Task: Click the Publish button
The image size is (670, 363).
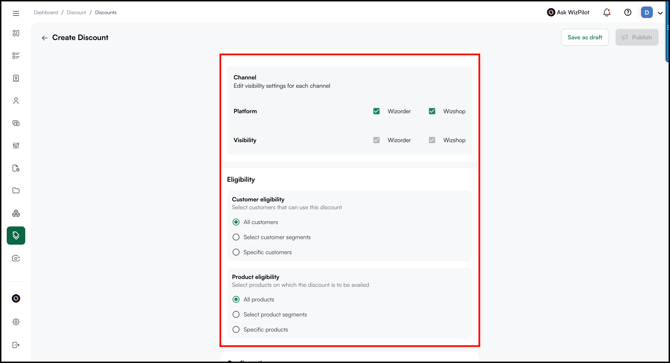Action: tap(637, 38)
